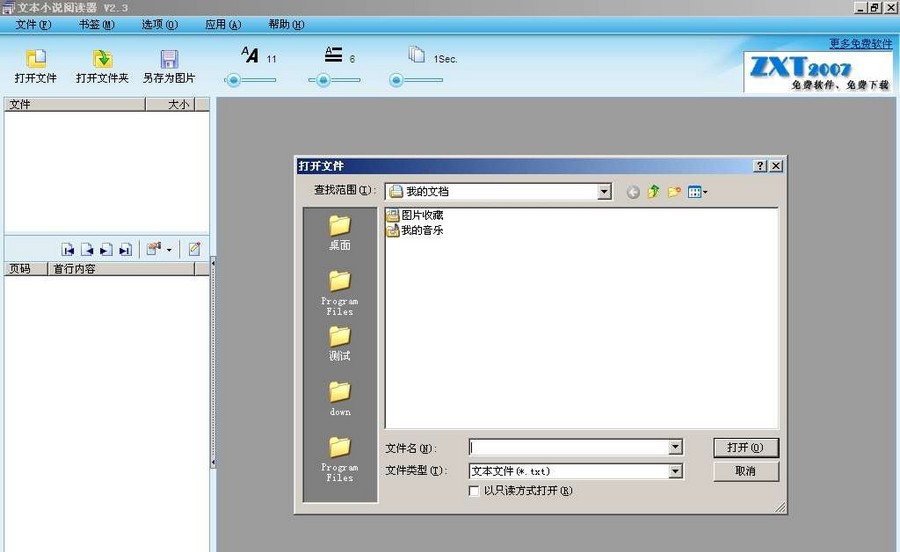This screenshot has width=900, height=552.
Task: Open Program Files shortcut below 桌面
Action: click(340, 293)
